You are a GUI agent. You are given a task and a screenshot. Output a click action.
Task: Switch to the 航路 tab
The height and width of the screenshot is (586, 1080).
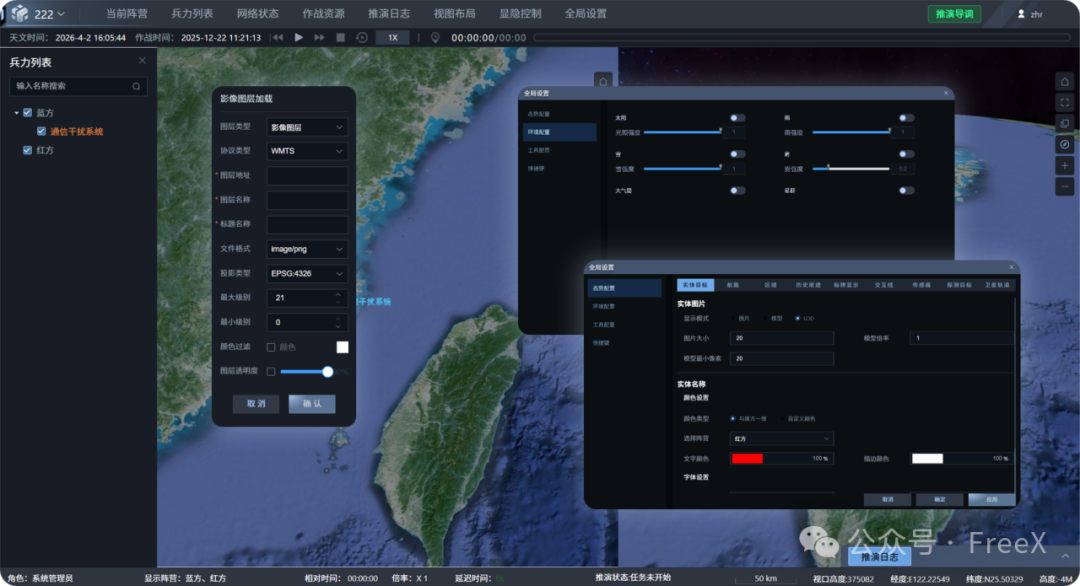pyautogui.click(x=733, y=284)
